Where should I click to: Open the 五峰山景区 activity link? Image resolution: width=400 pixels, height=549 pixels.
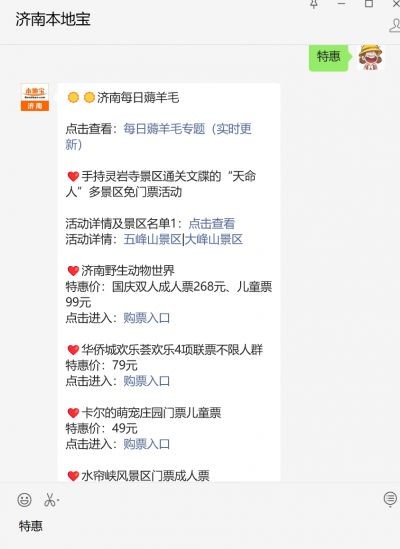click(x=152, y=239)
